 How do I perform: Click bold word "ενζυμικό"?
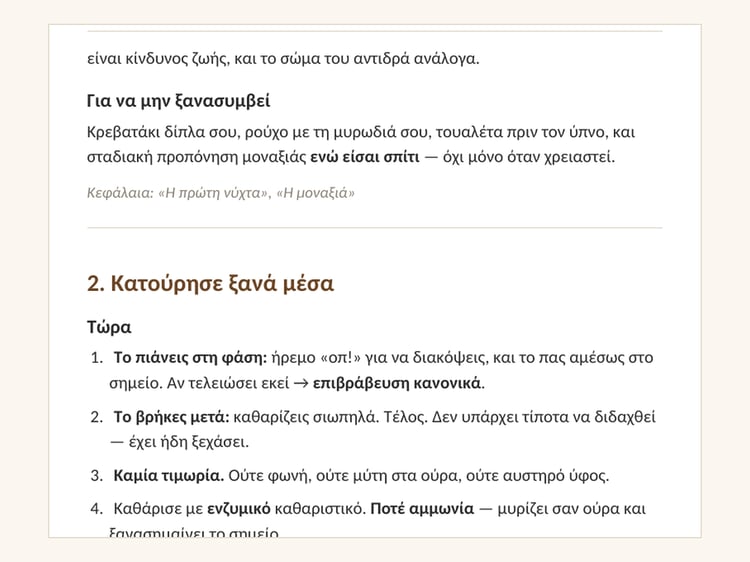[x=239, y=508]
